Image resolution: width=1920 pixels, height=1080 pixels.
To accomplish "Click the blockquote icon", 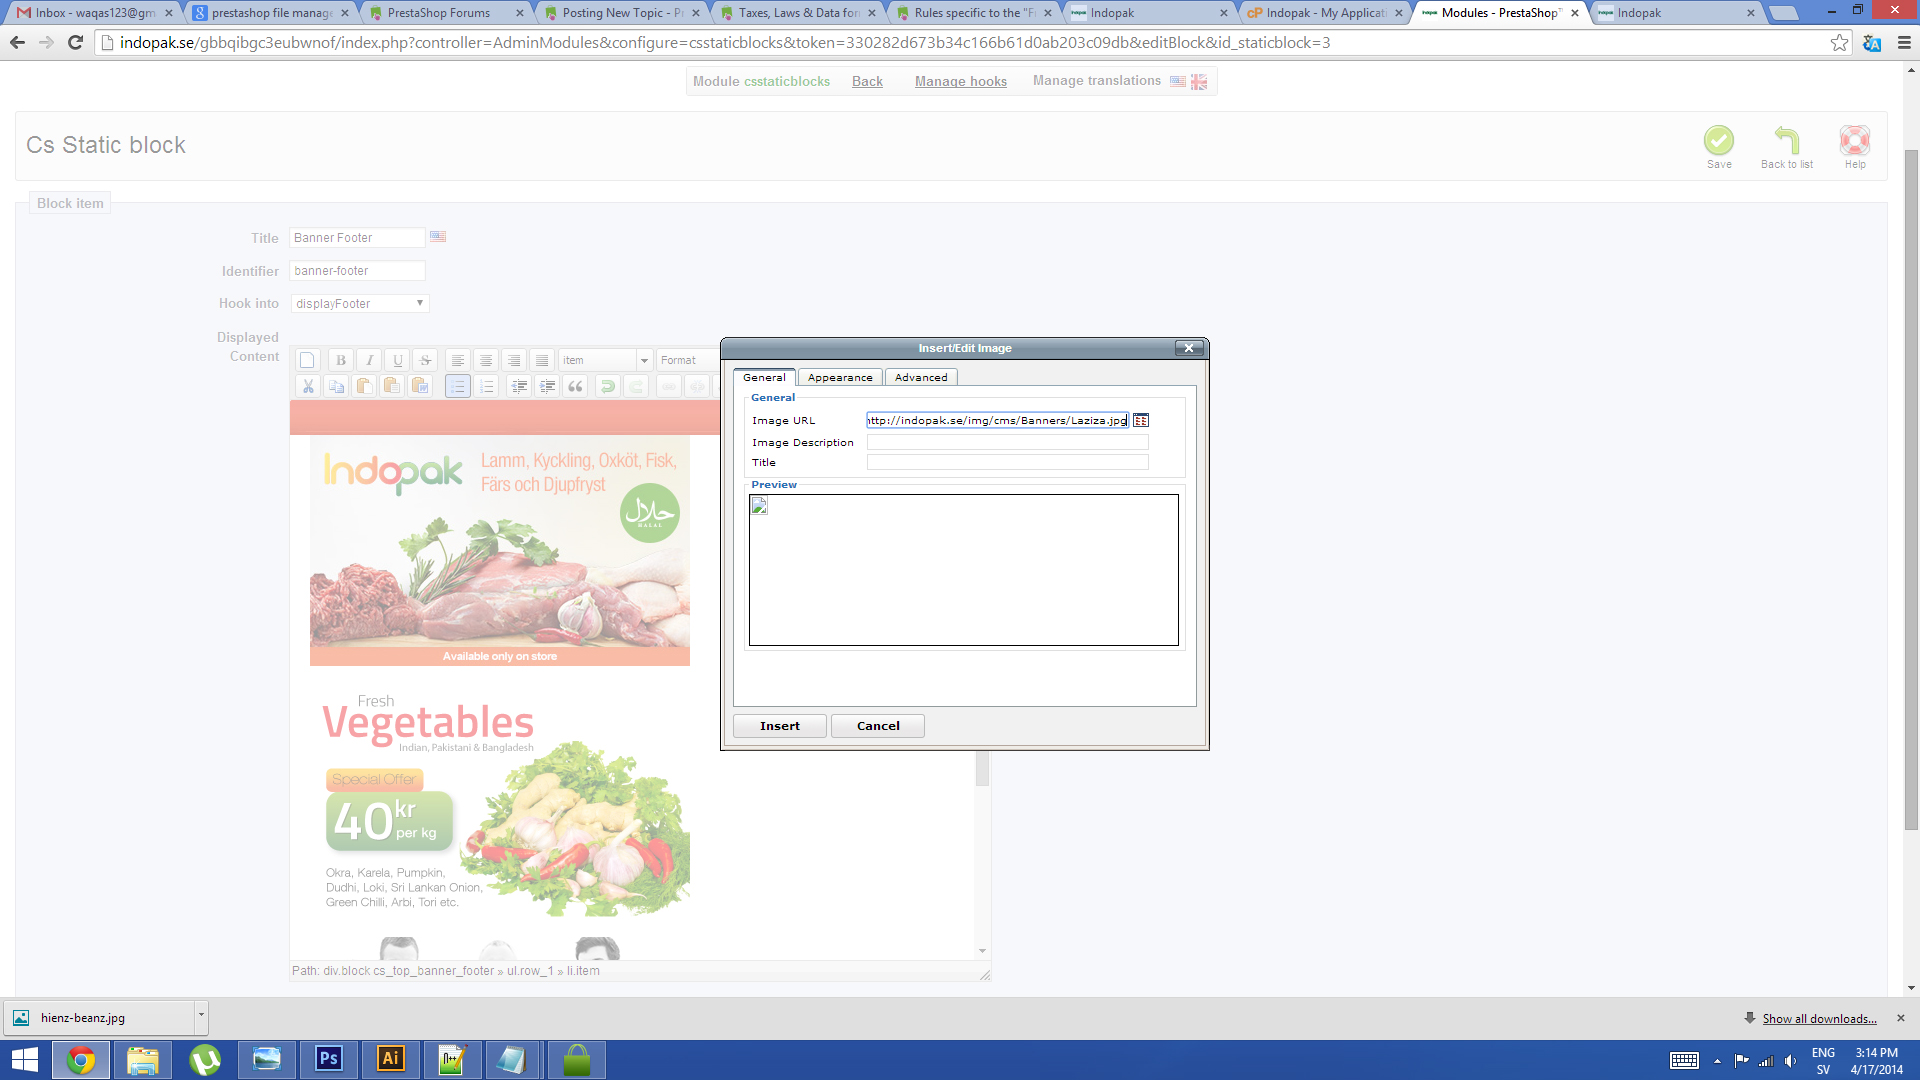I will pos(575,386).
